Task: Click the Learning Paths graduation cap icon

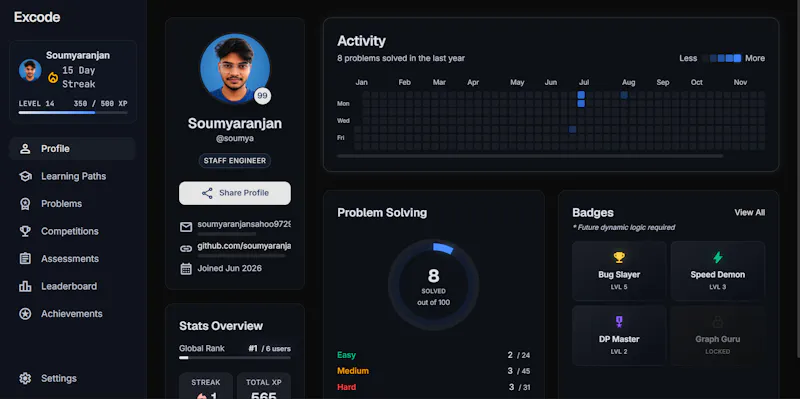Action: [25, 177]
